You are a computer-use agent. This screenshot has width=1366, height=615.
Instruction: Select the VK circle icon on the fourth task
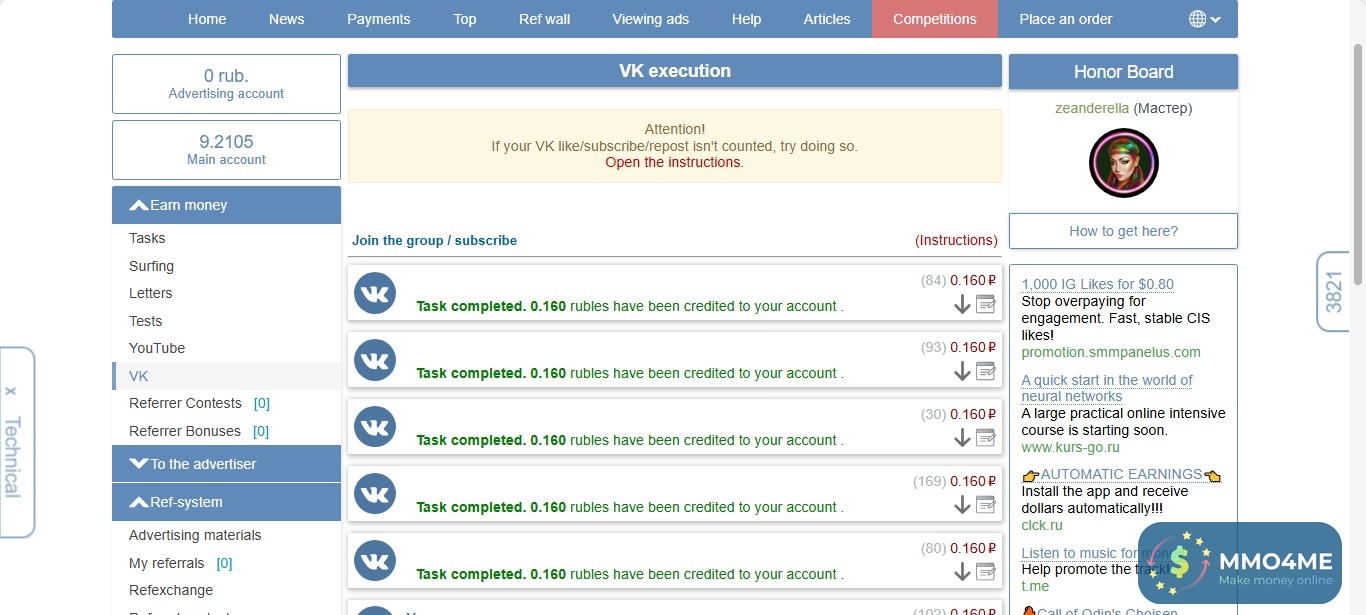374,494
